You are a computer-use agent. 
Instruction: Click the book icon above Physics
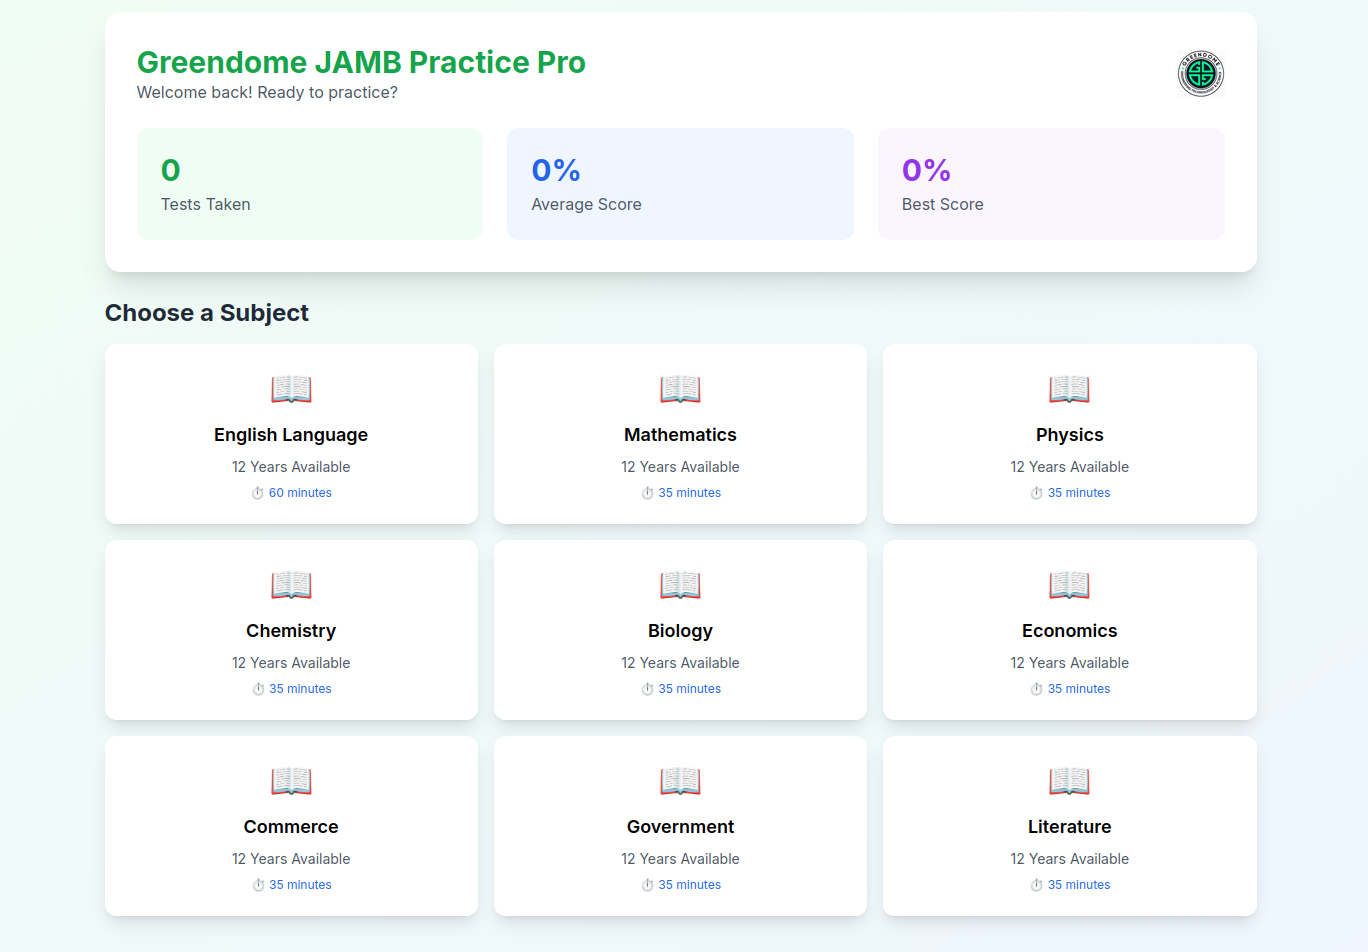(1069, 389)
